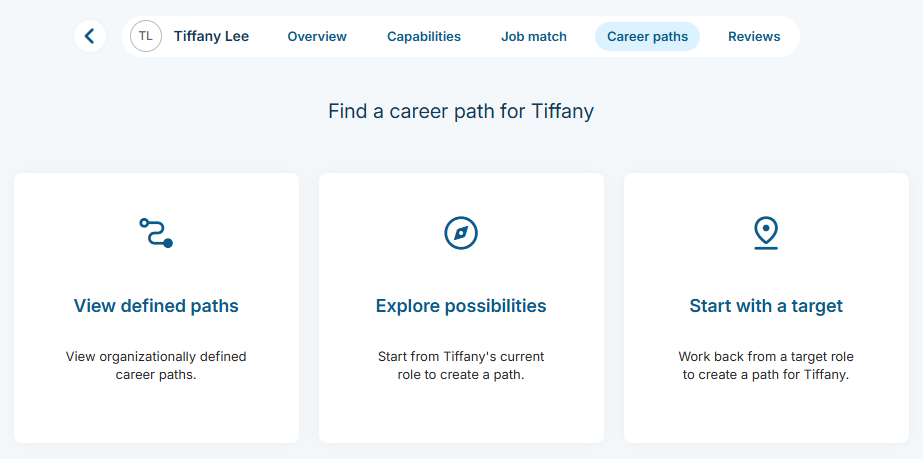Click the organizationally defined career paths description
This screenshot has height=459, width=923.
pos(156,366)
